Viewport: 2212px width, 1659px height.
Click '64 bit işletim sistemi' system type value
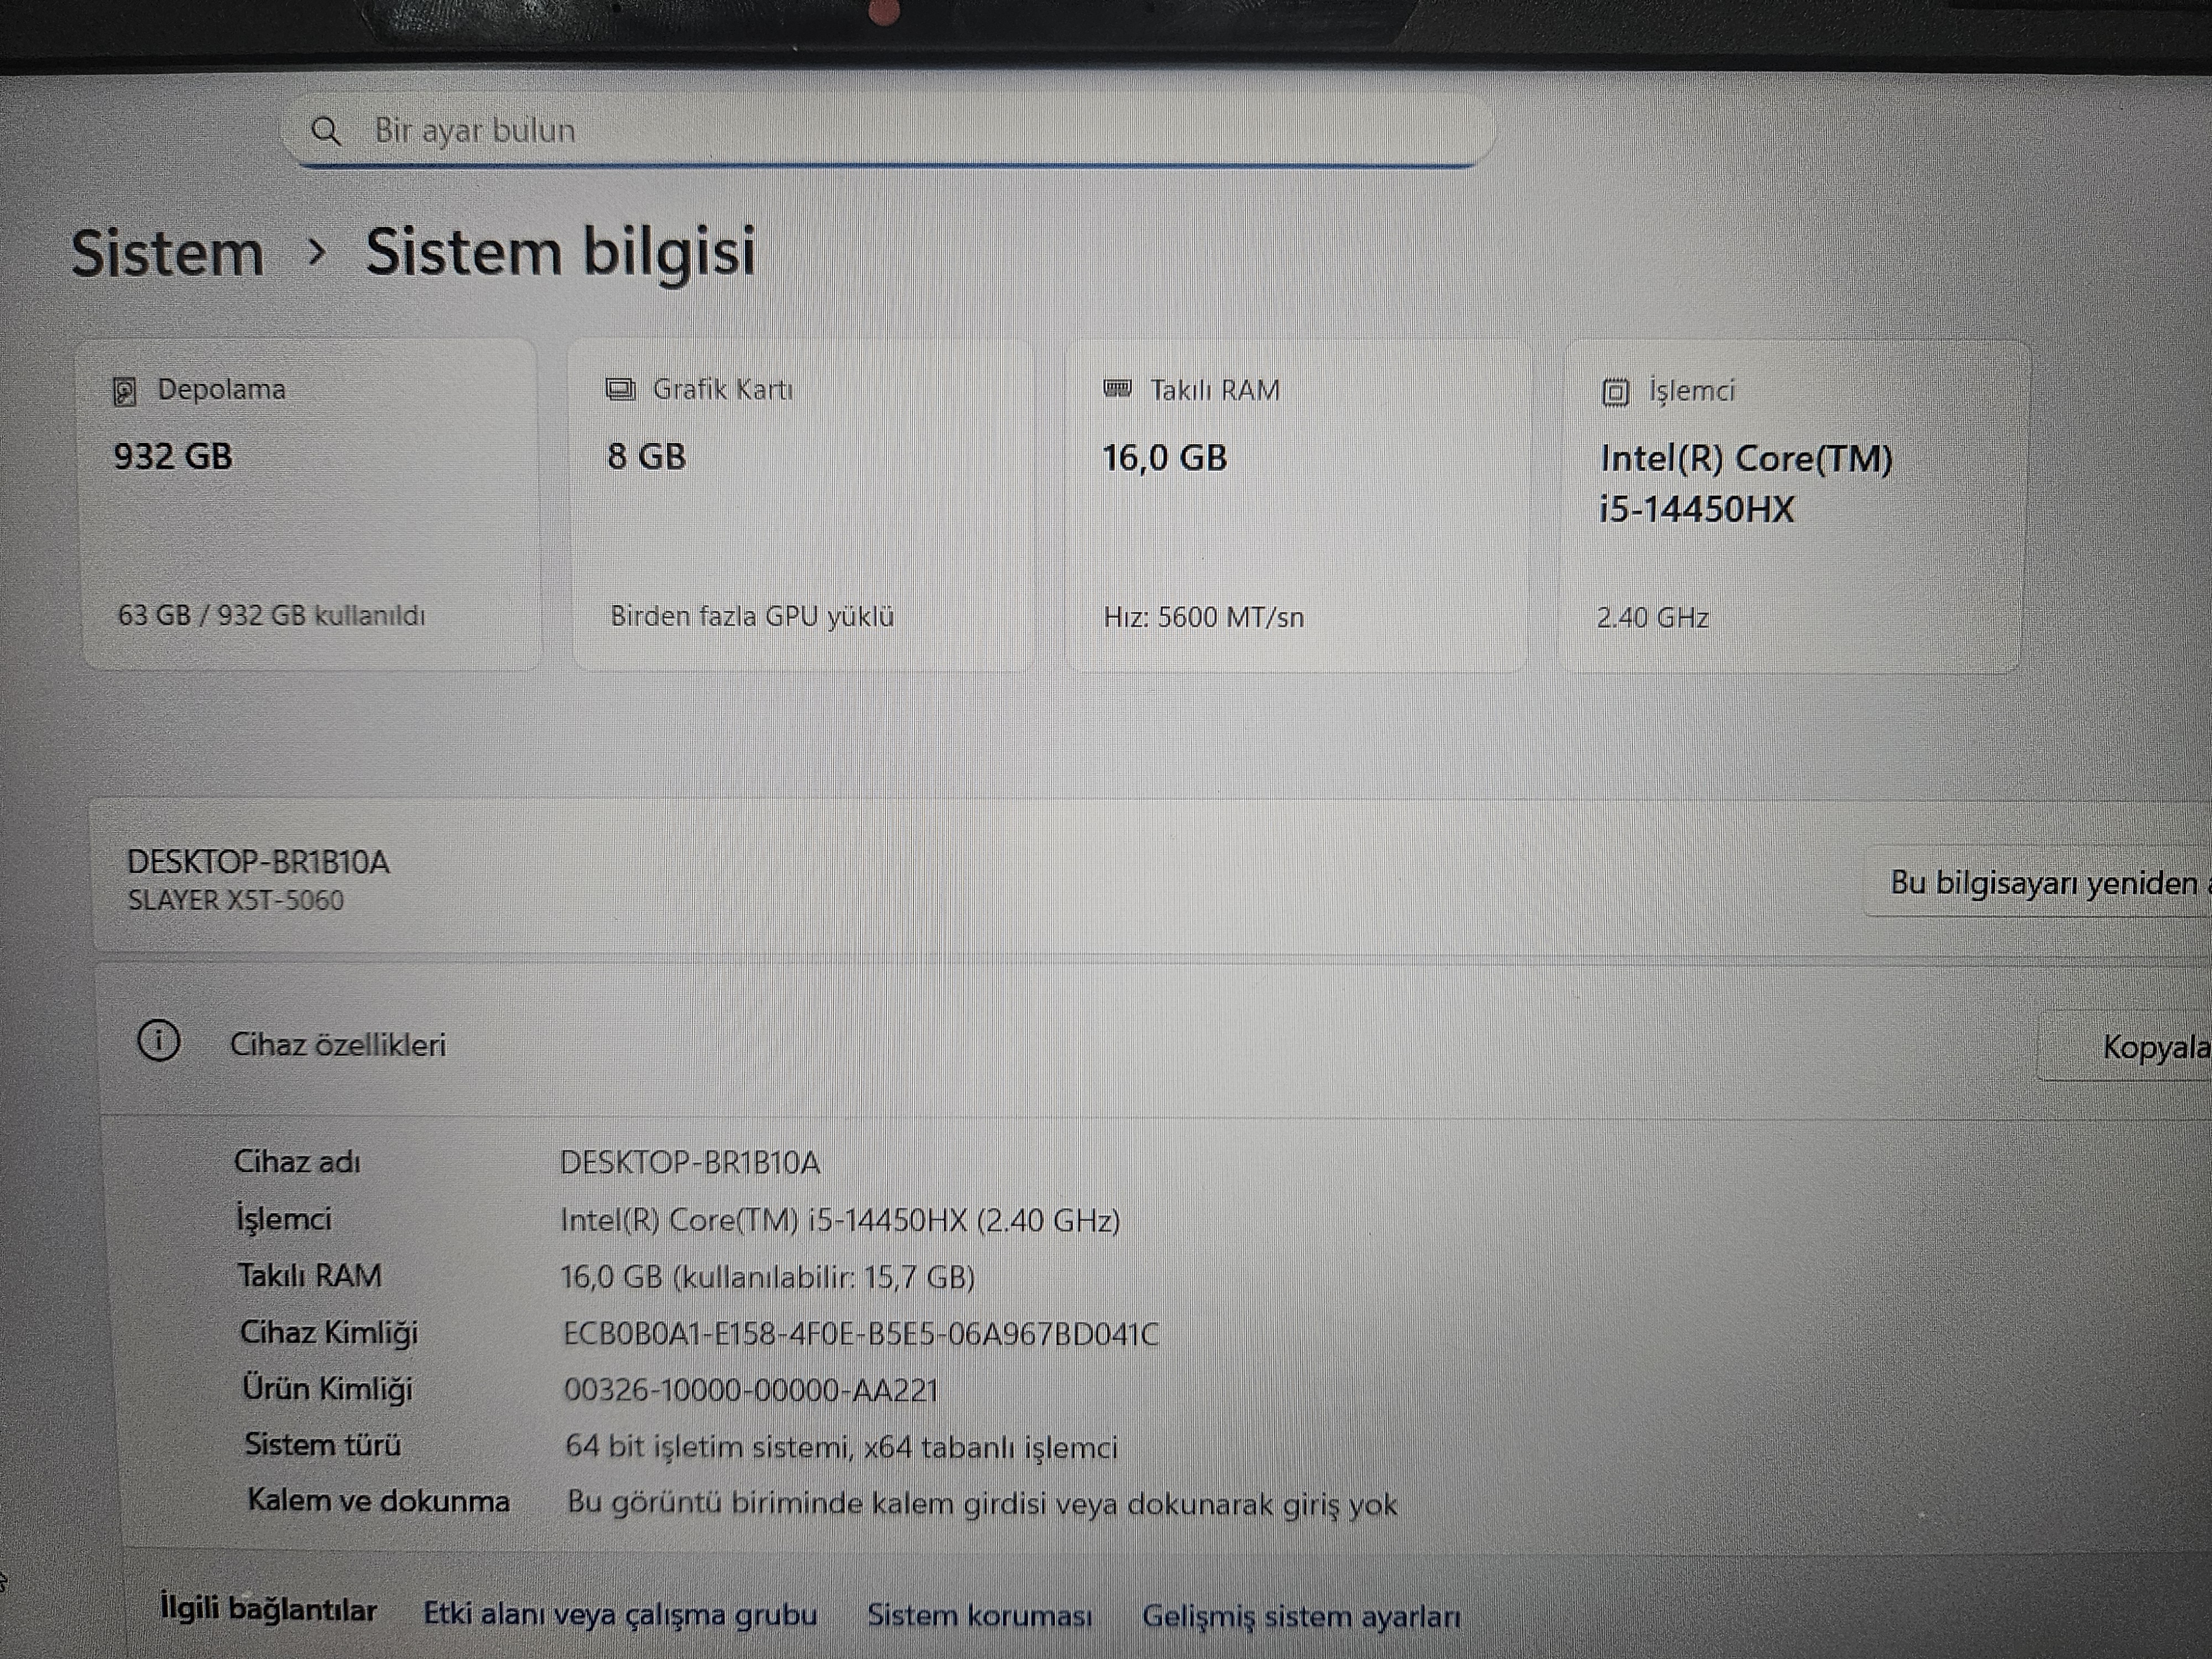coord(841,1447)
